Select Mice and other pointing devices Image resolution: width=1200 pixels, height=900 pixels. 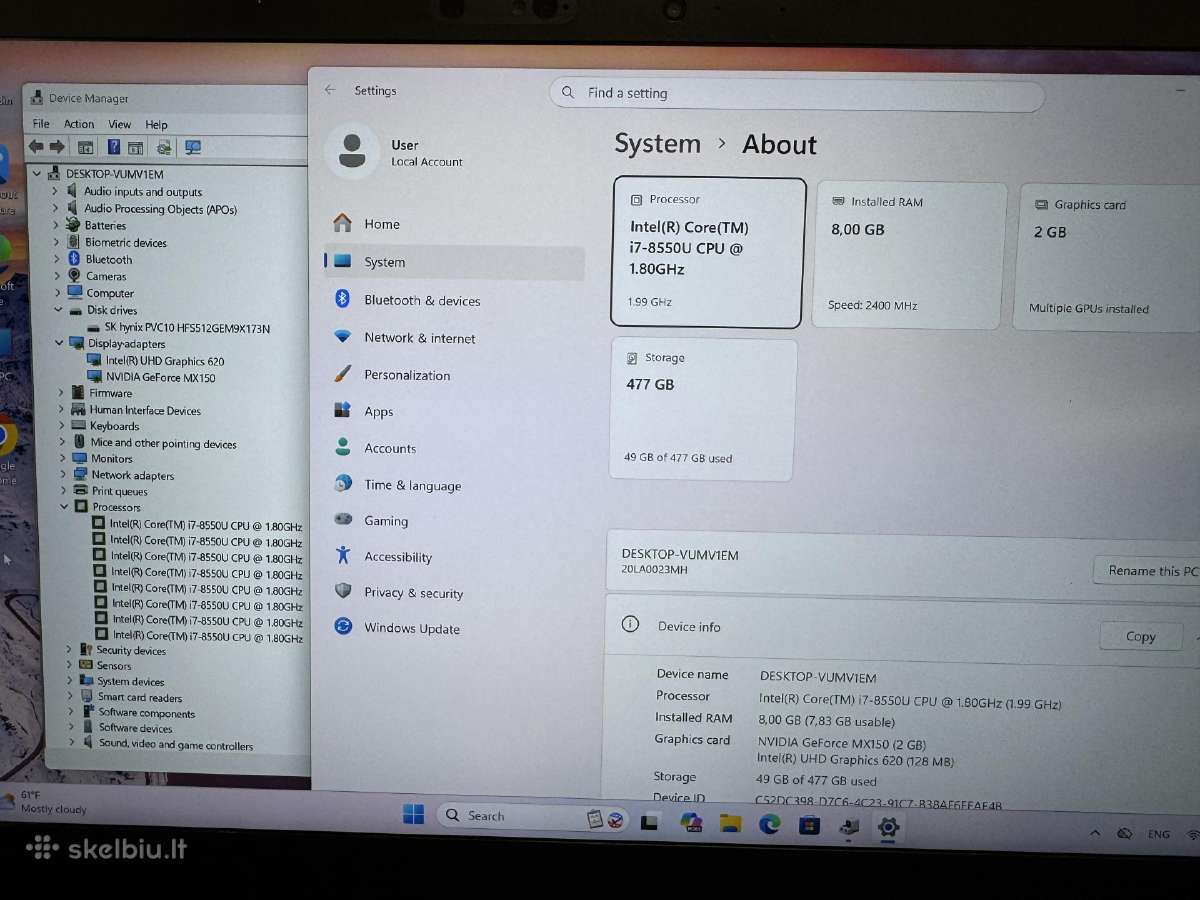pyautogui.click(x=163, y=443)
